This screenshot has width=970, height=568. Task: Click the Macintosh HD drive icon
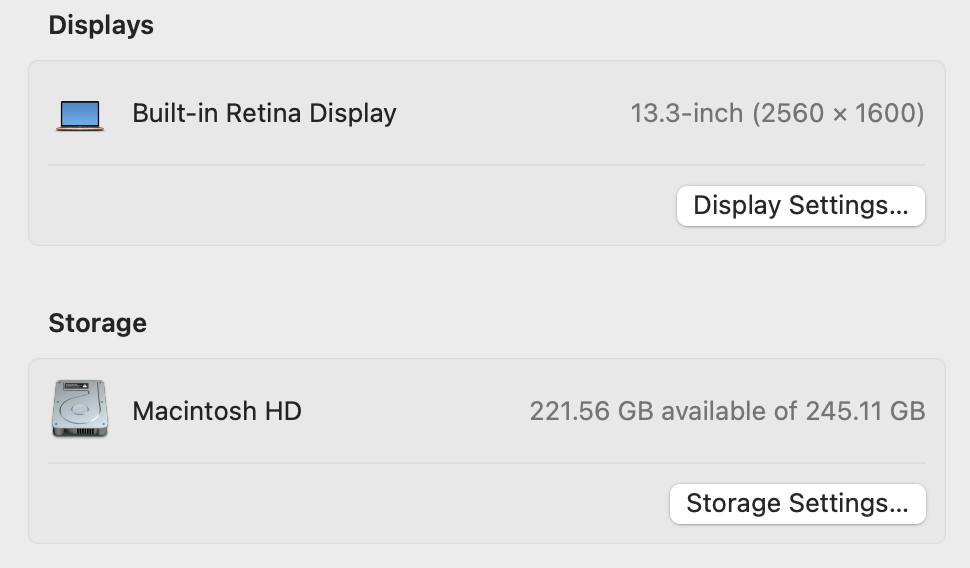[79, 409]
